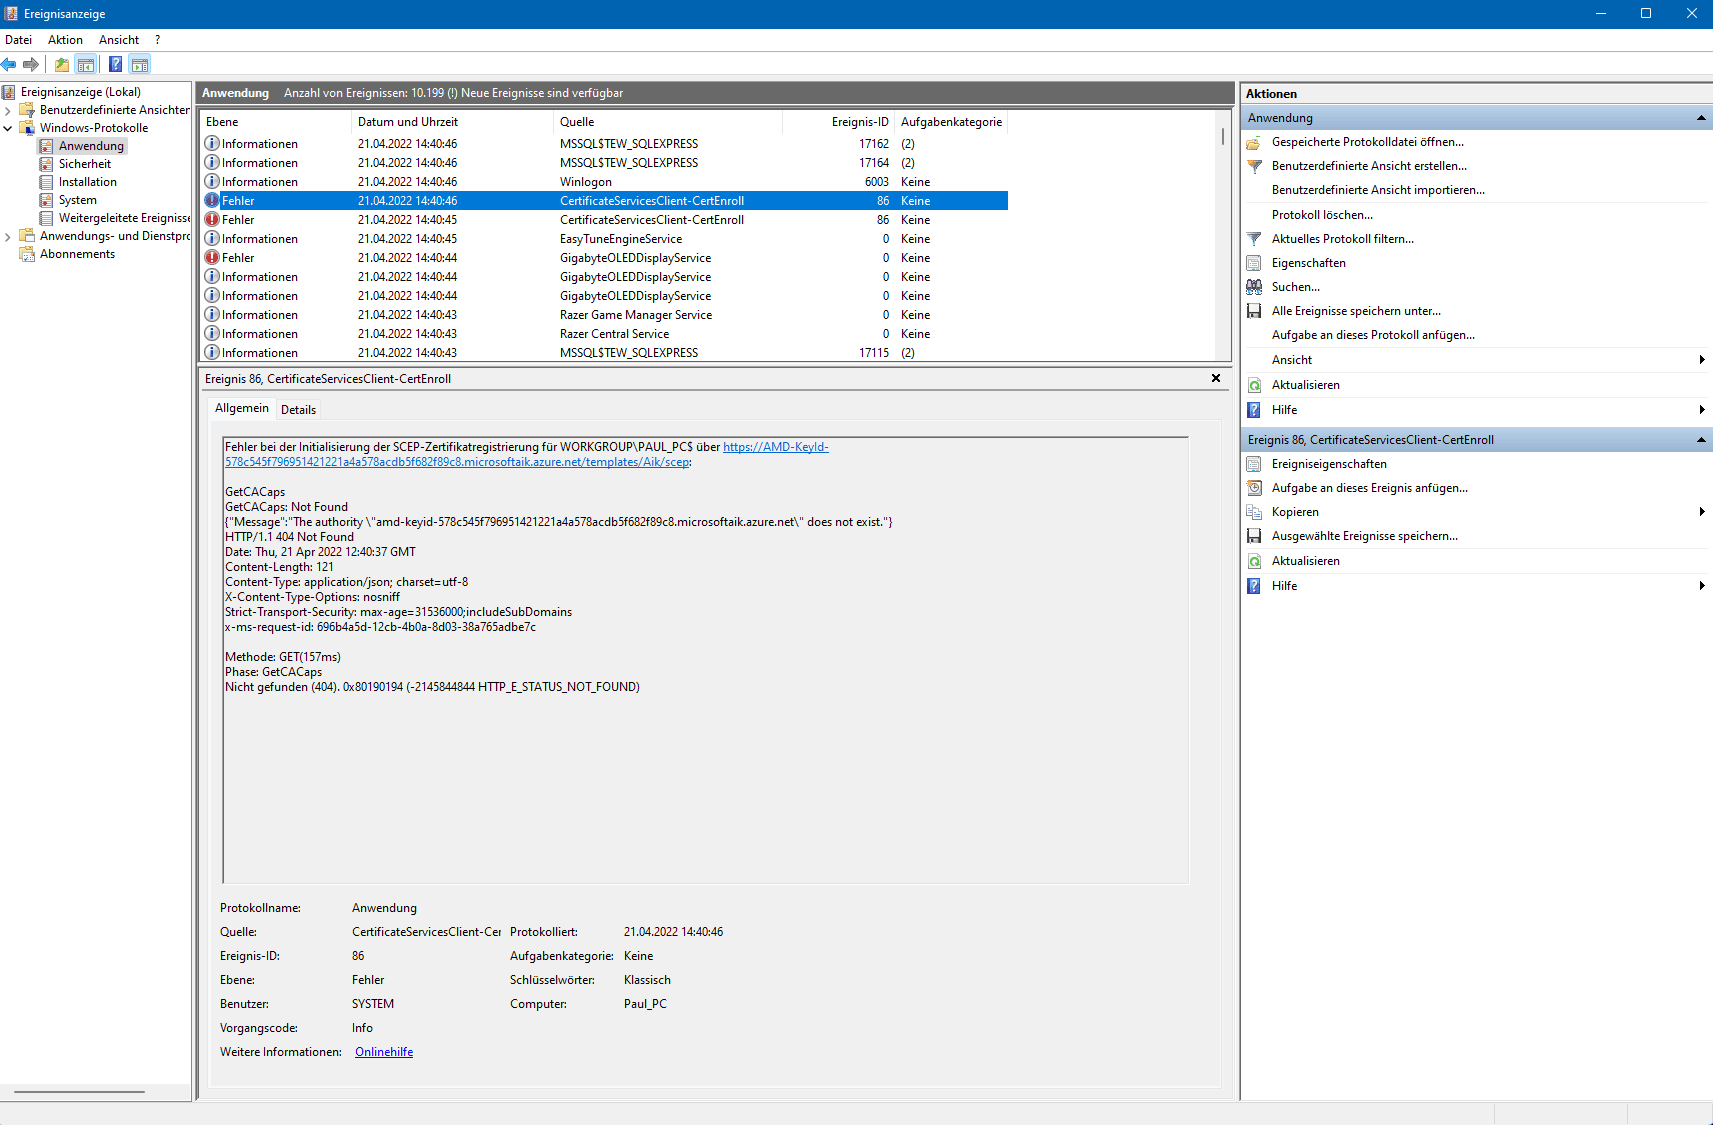
Task: Click the info icon of the Winlogon row
Action: coord(212,182)
